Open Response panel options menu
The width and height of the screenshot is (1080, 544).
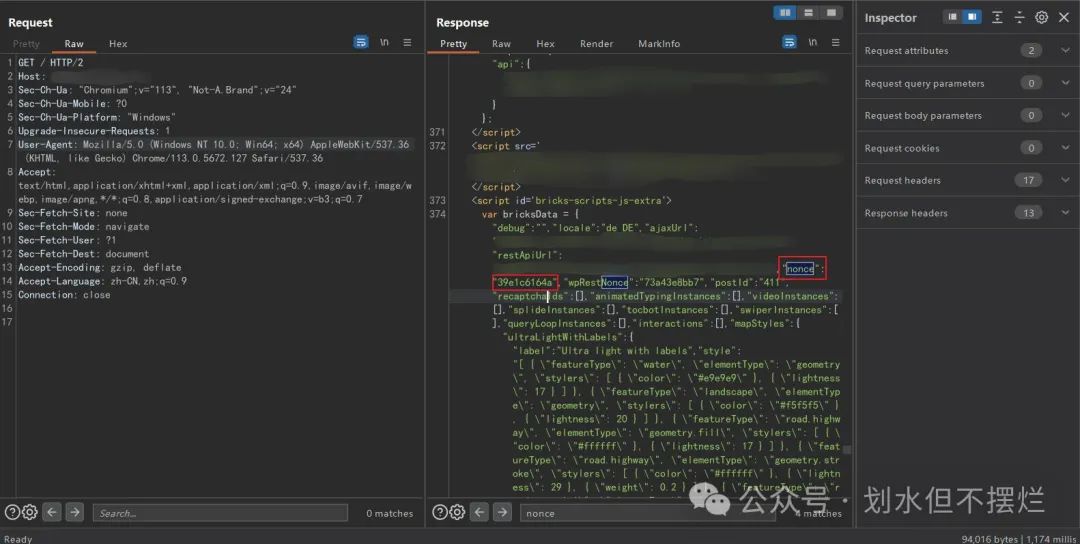(835, 43)
